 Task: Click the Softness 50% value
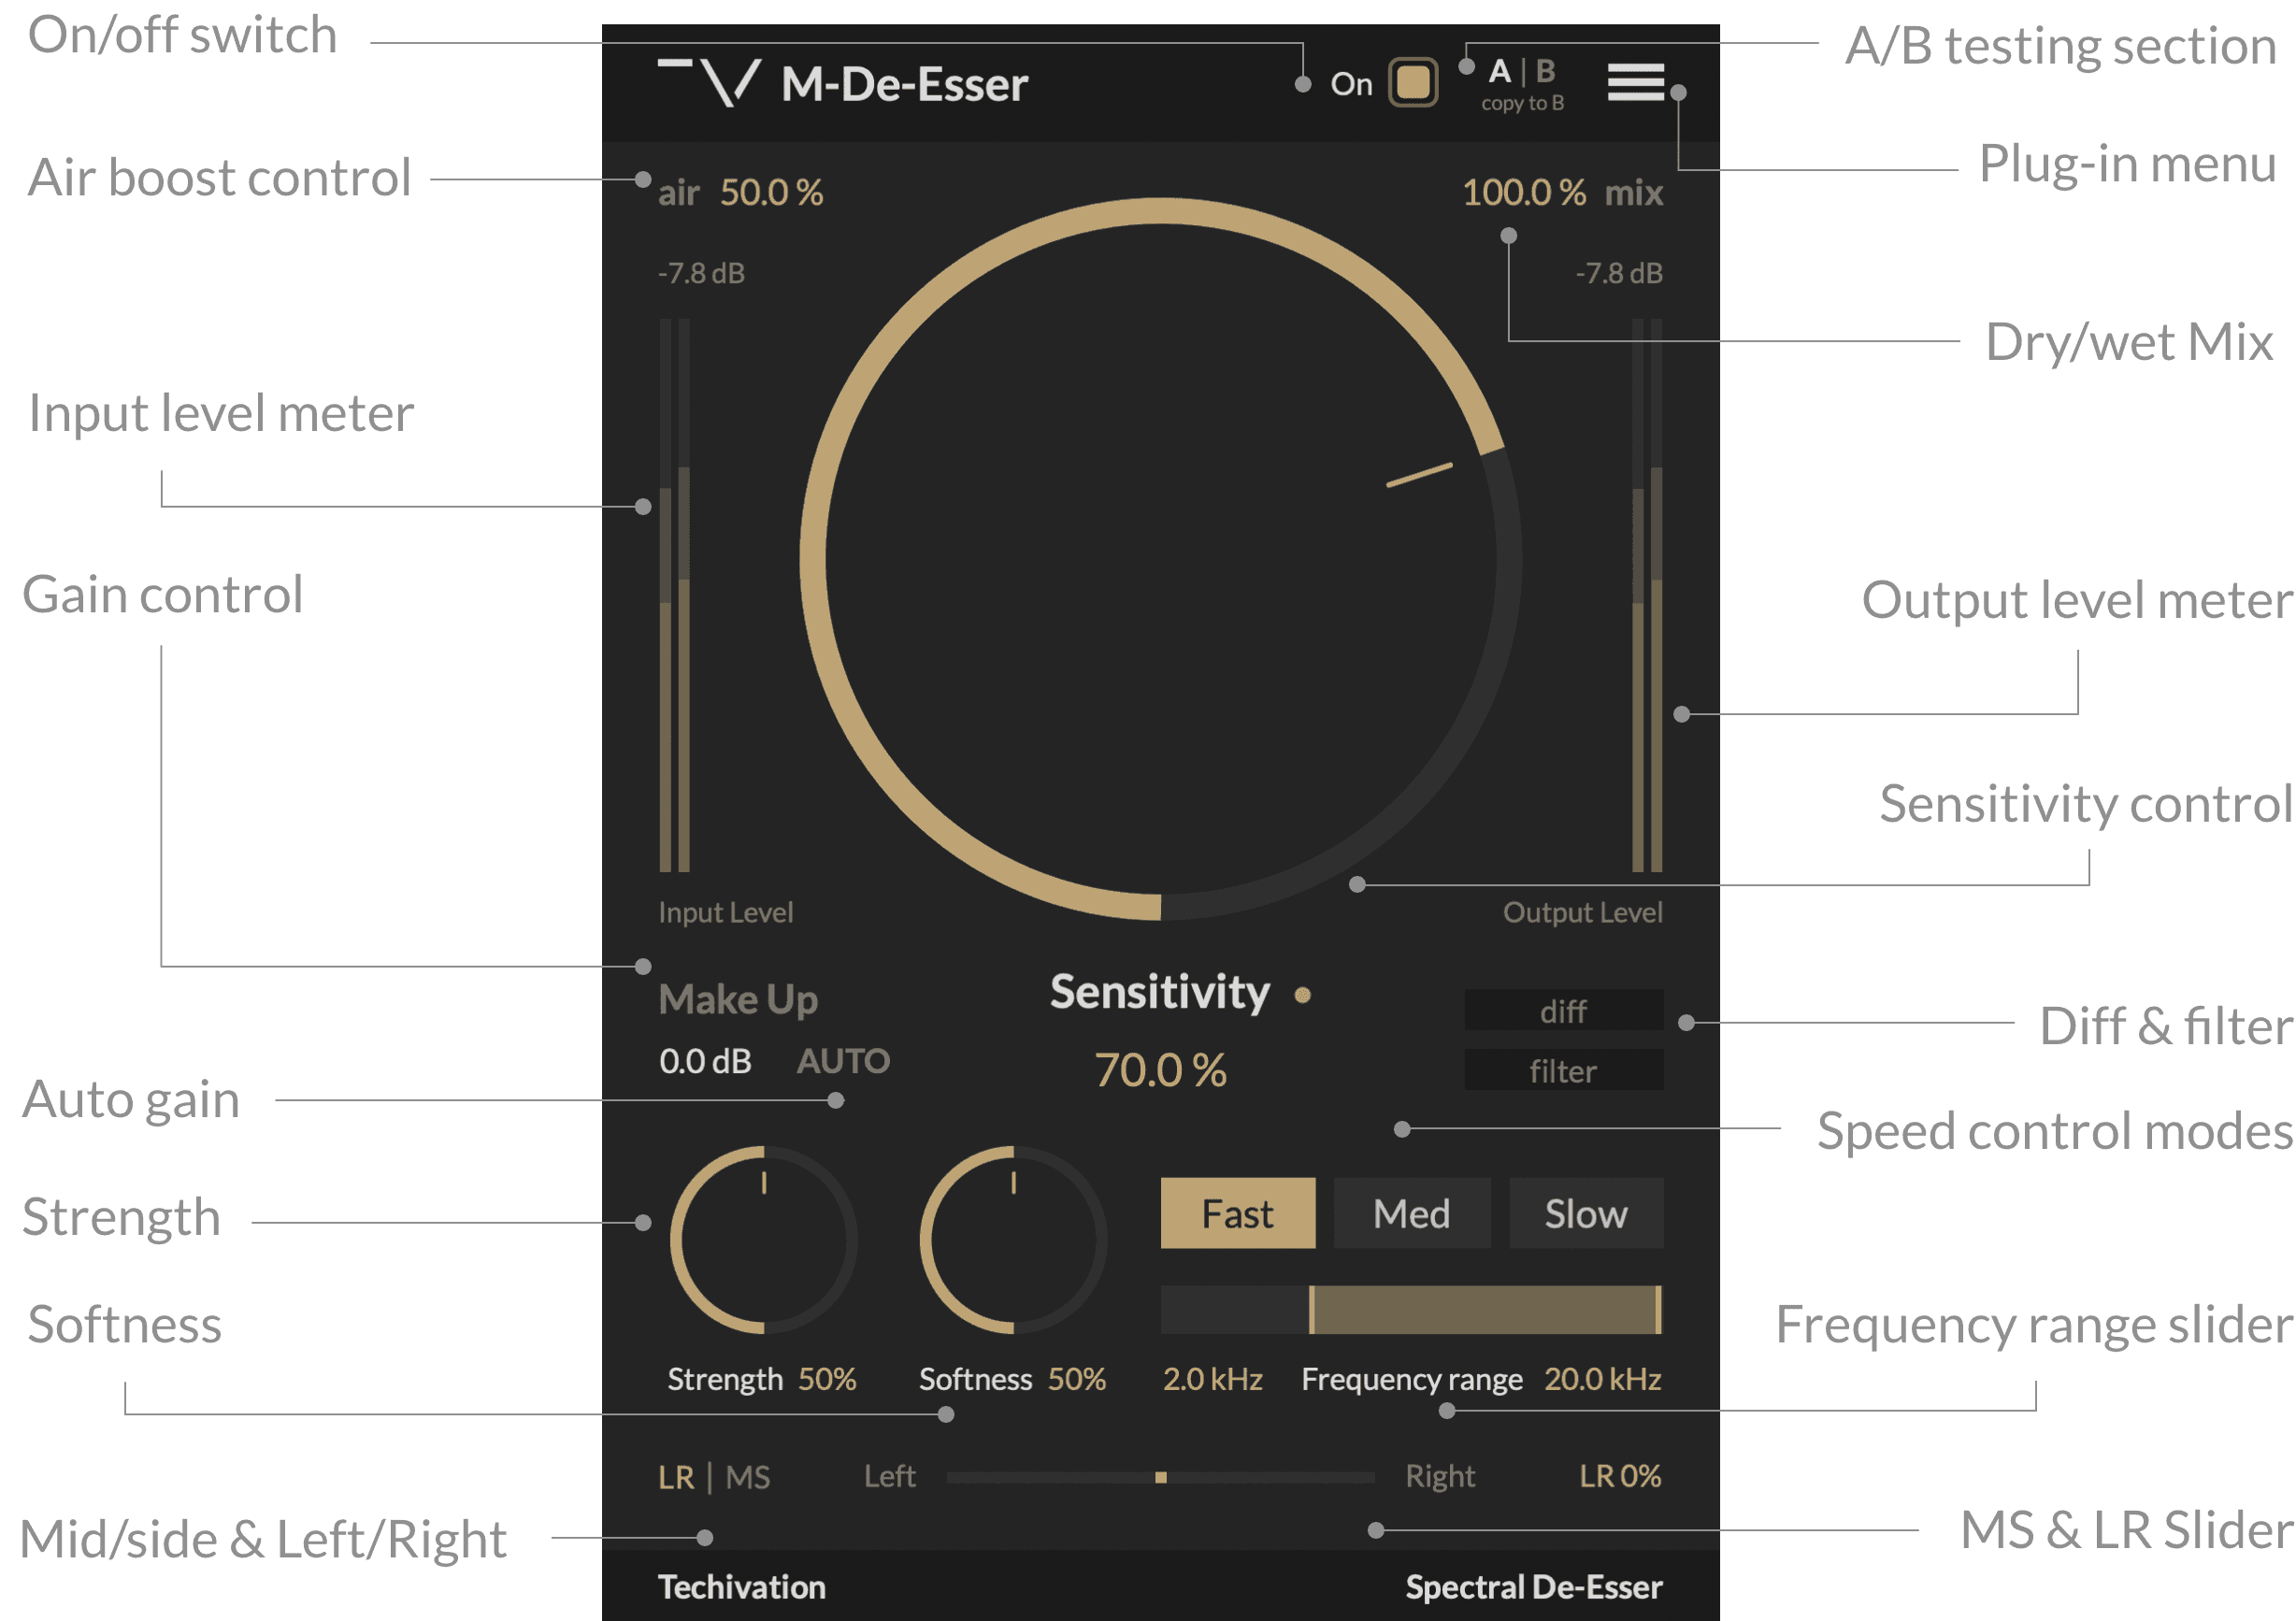pos(1077,1379)
